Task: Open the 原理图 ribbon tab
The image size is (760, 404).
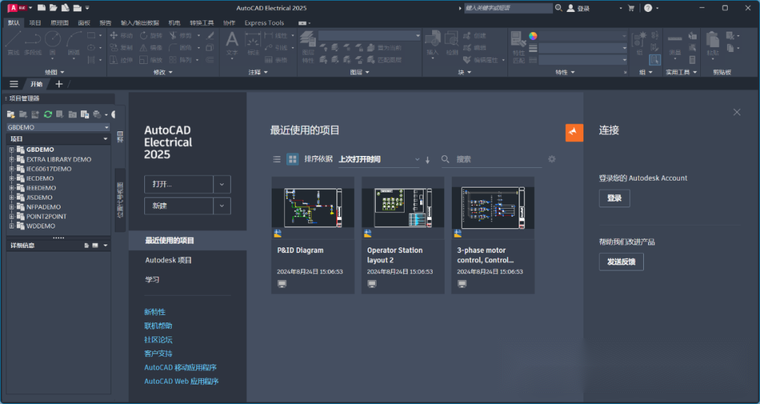Action: coord(59,22)
